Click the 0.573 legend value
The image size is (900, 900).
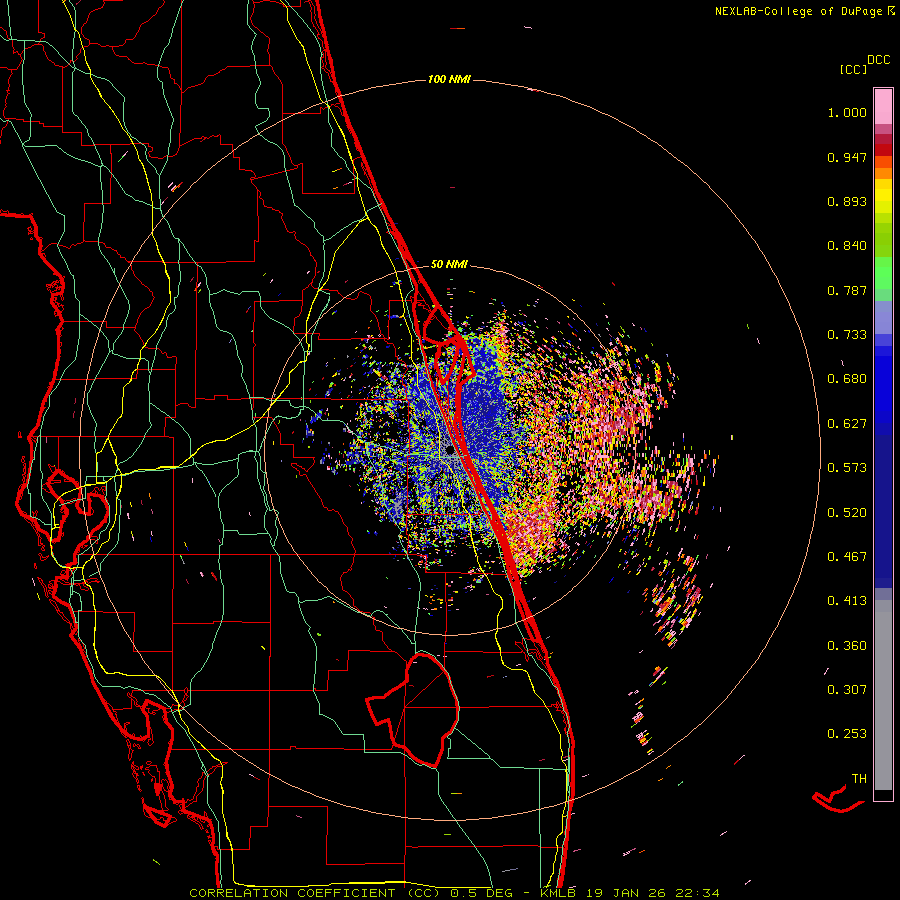(847, 468)
